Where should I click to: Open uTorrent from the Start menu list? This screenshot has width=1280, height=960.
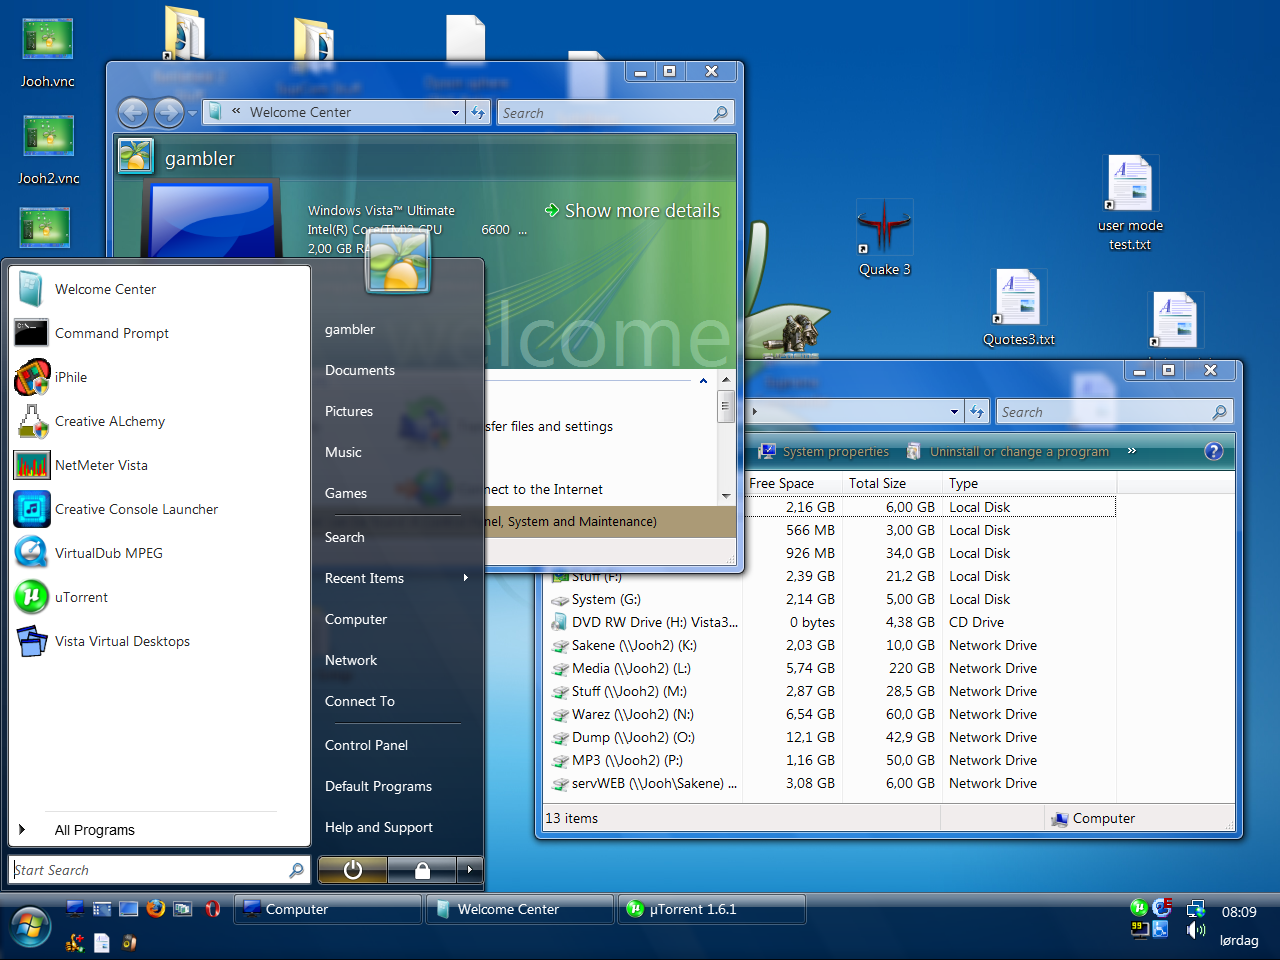click(160, 597)
